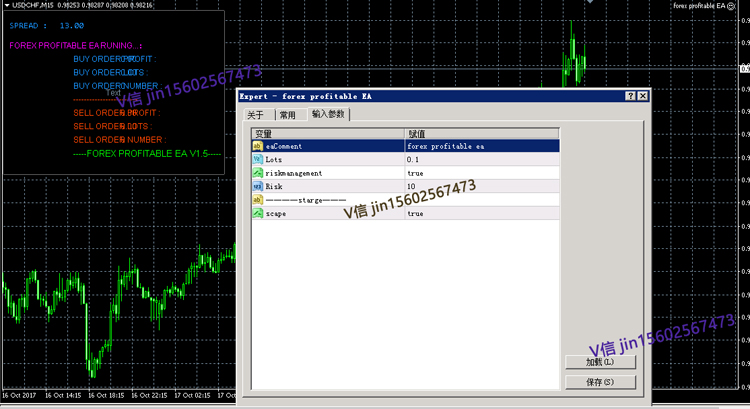The height and width of the screenshot is (409, 750).
Task: Click the 赋值 column header
Action: click(482, 133)
